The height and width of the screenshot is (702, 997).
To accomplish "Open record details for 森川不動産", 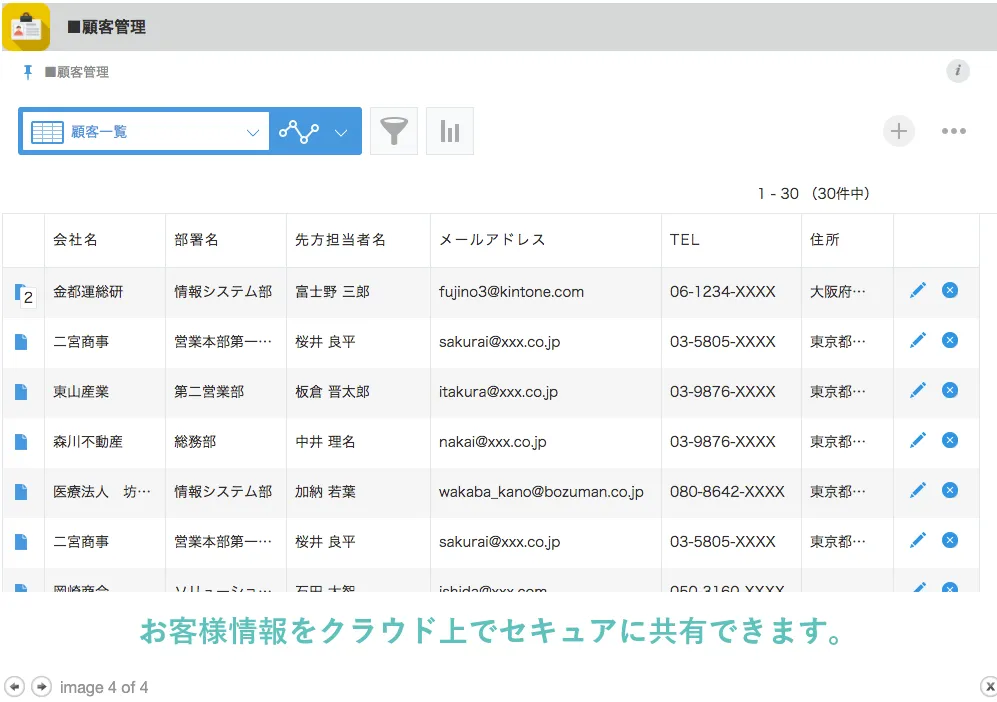I will [x=21, y=441].
